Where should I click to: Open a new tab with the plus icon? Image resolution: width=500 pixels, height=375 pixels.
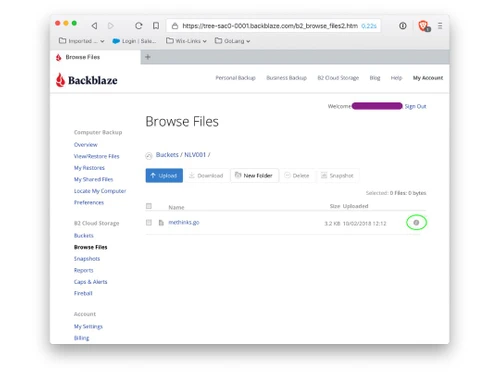[148, 57]
